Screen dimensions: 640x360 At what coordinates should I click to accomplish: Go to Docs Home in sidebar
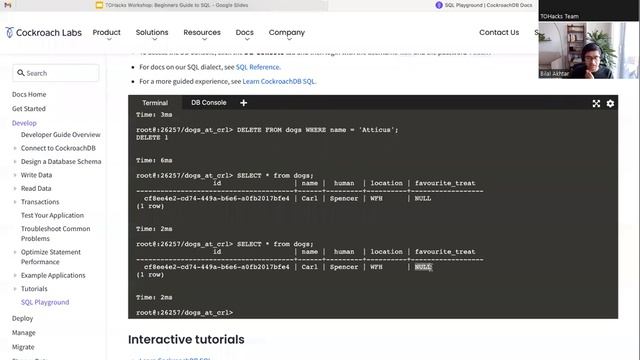click(x=29, y=94)
